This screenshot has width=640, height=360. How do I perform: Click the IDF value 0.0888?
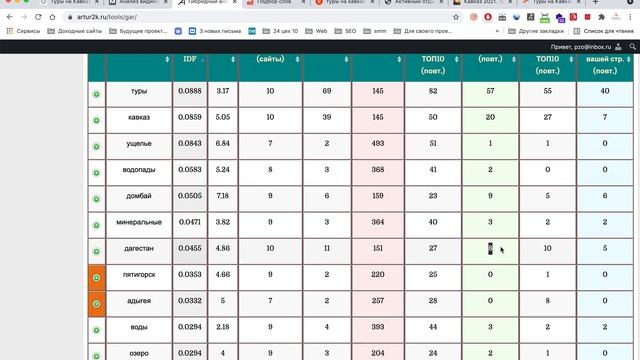190,91
